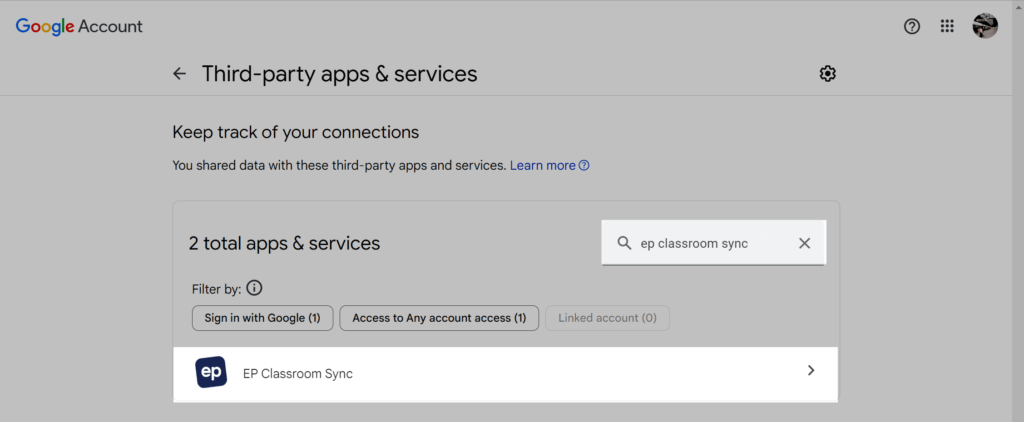Select the Linked account (0) filter chip
1024x422 pixels.
click(x=607, y=318)
